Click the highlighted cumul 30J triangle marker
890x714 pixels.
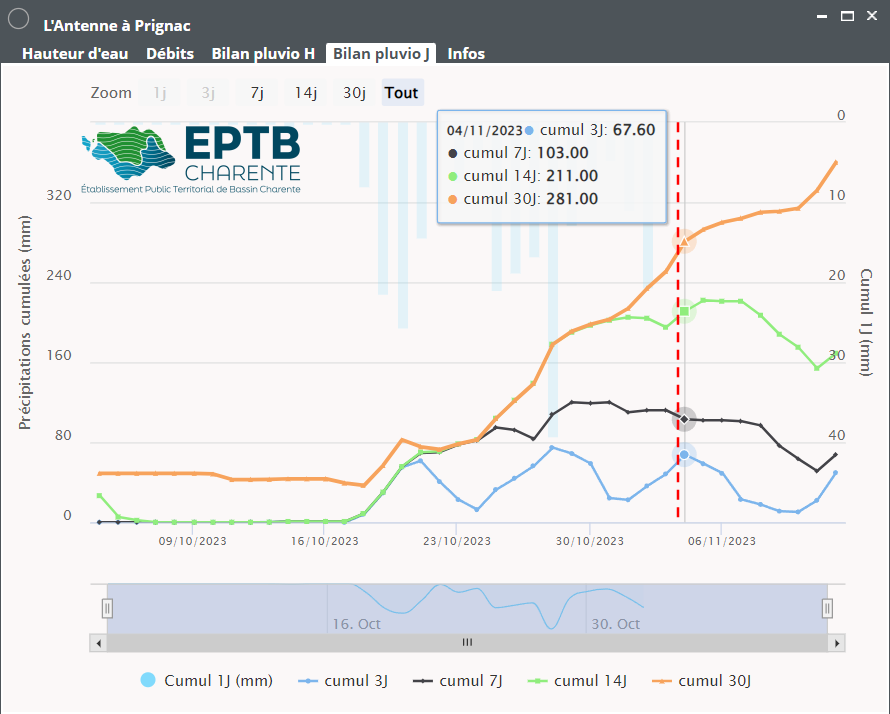685,241
